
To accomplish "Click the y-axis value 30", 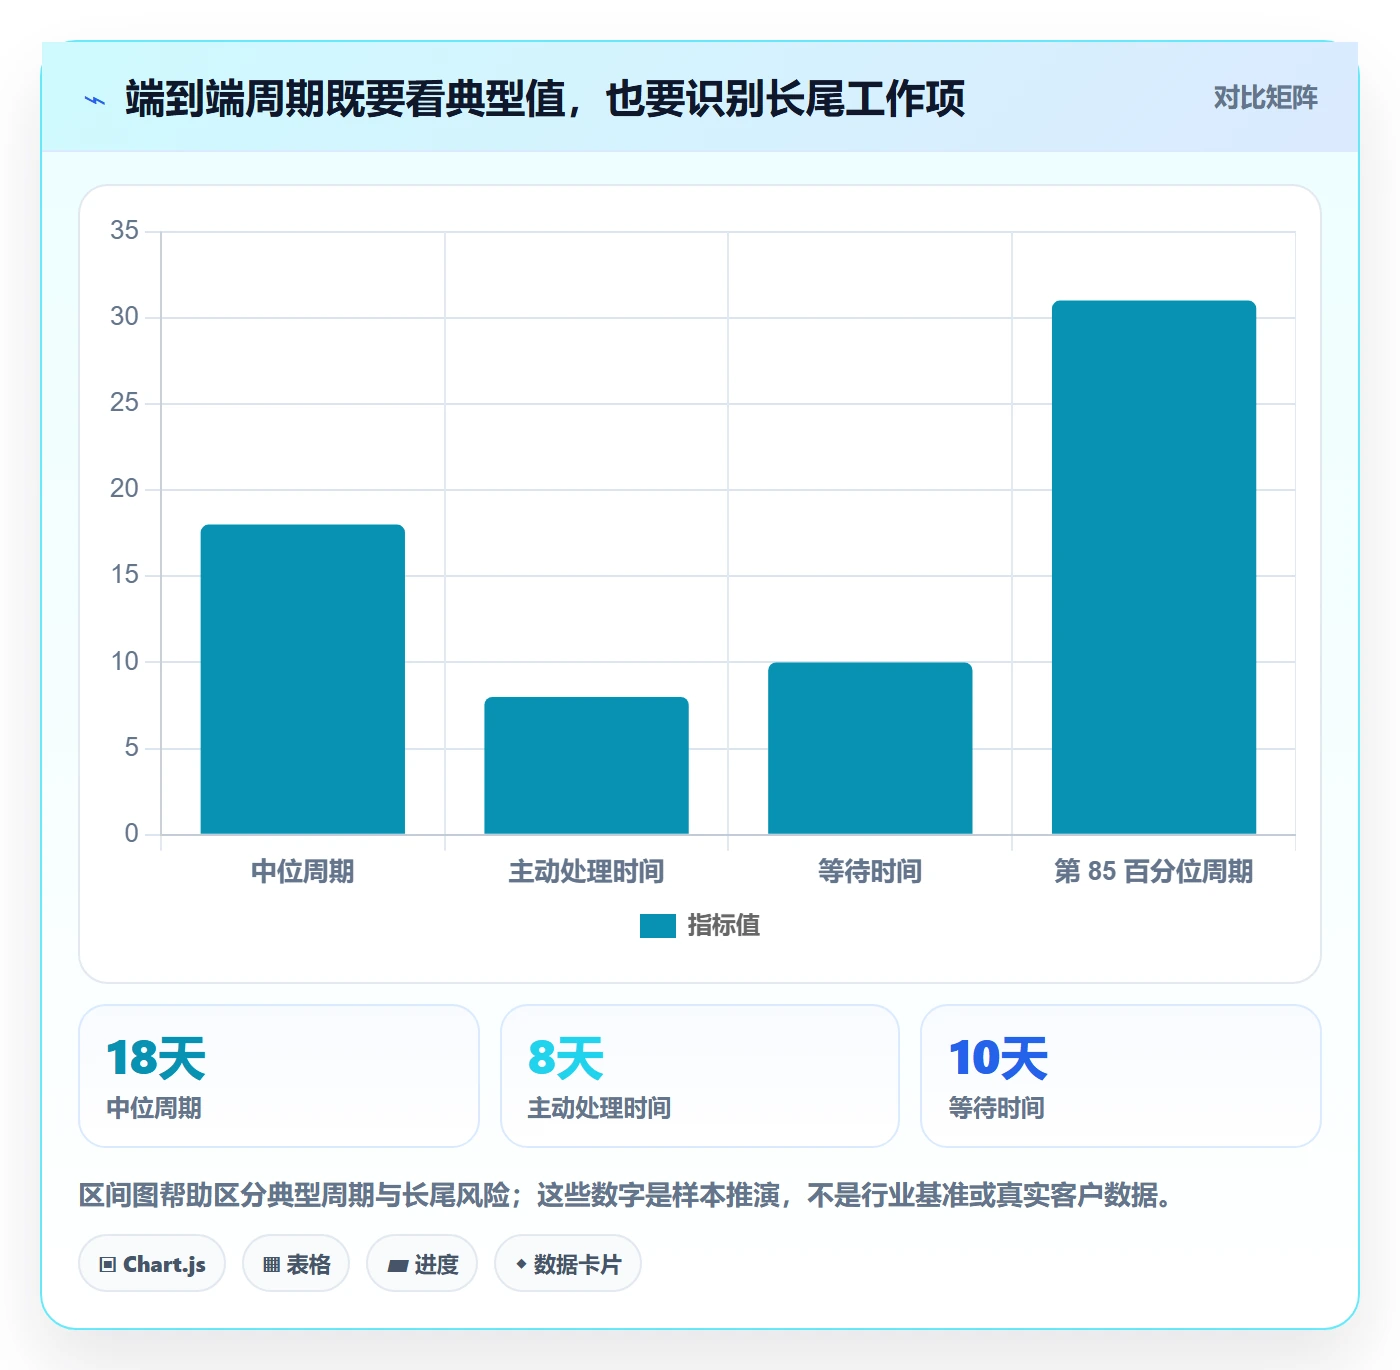I will [x=125, y=317].
